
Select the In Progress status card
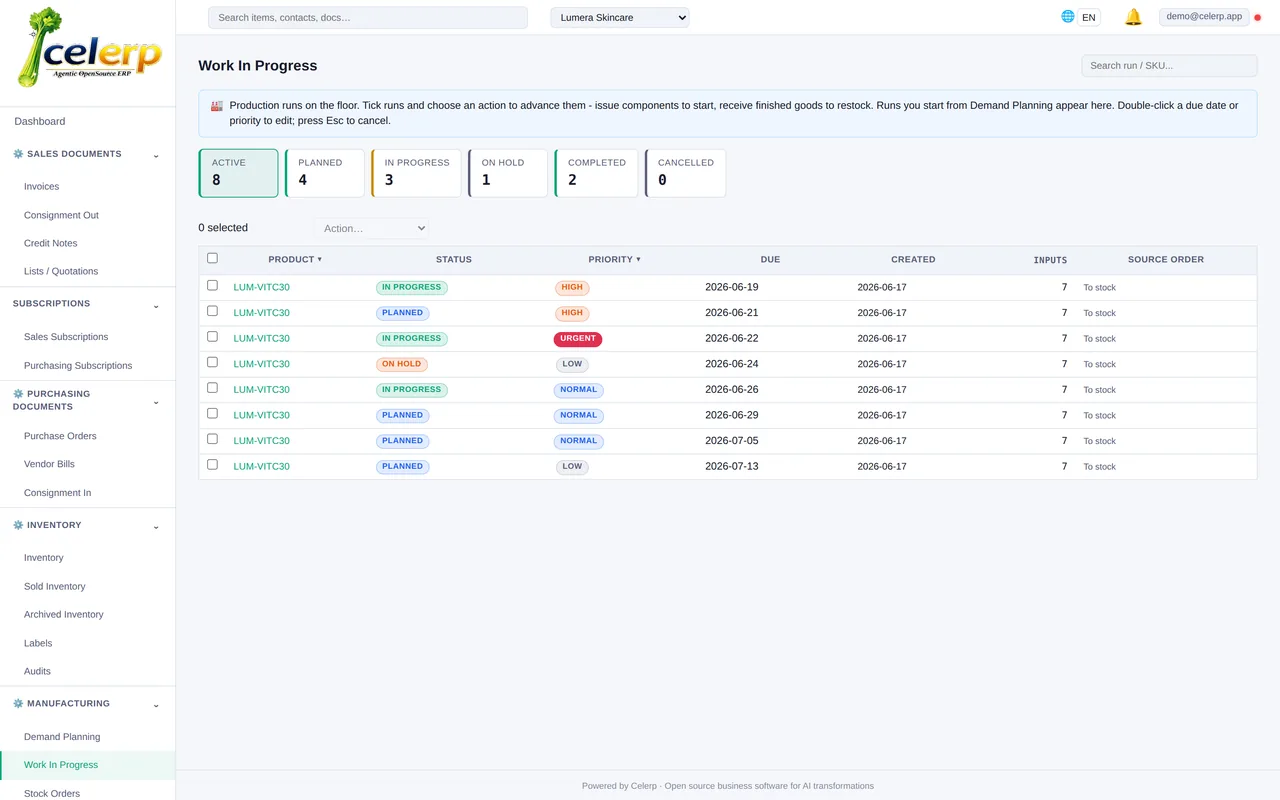[416, 173]
